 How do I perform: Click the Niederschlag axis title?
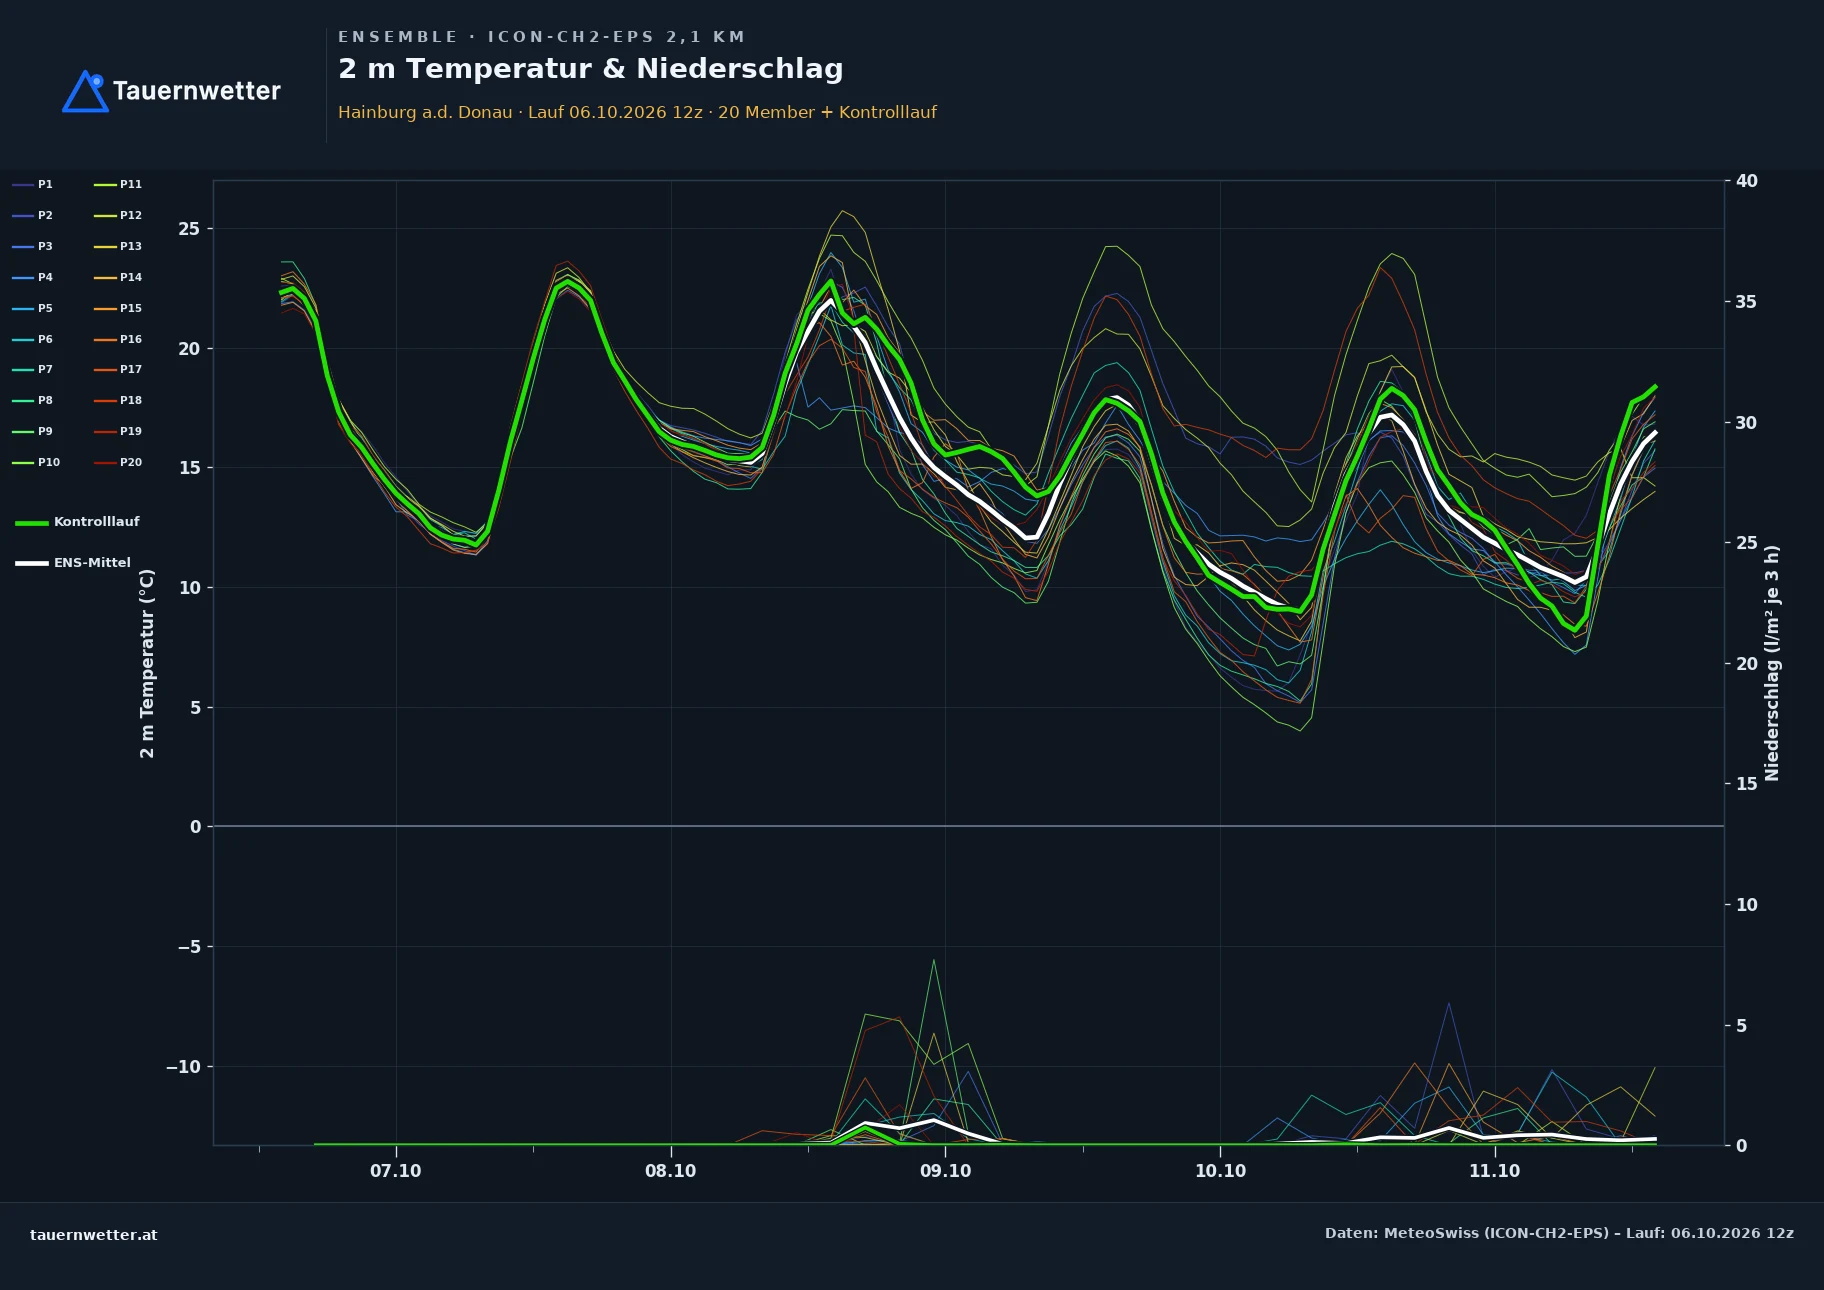[x=1772, y=663]
